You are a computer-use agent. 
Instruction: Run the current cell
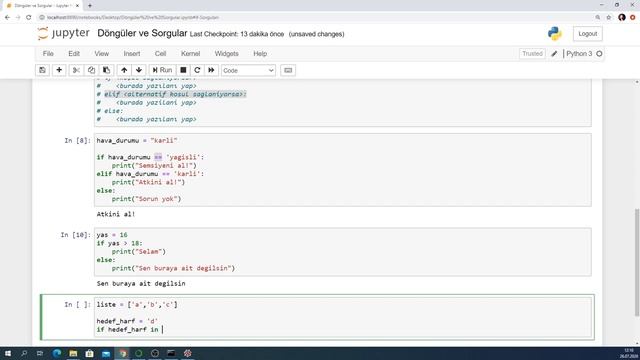click(x=162, y=70)
